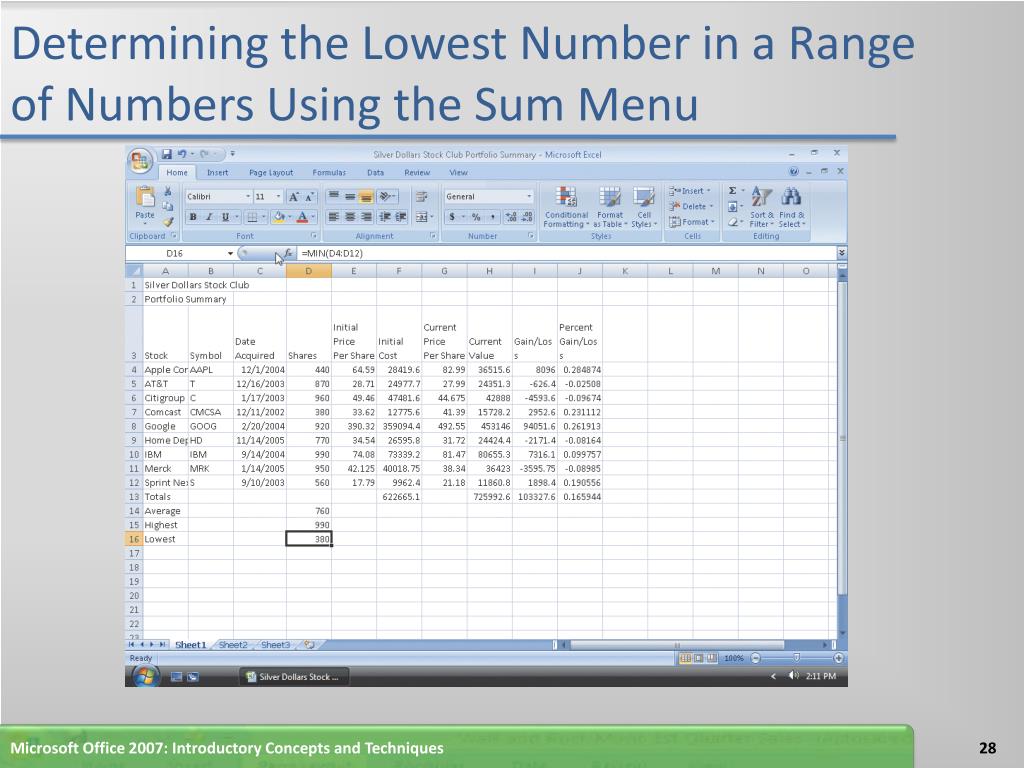Viewport: 1024px width, 768px height.
Task: Customize Quick Access Toolbar dropdown
Action: tap(232, 154)
